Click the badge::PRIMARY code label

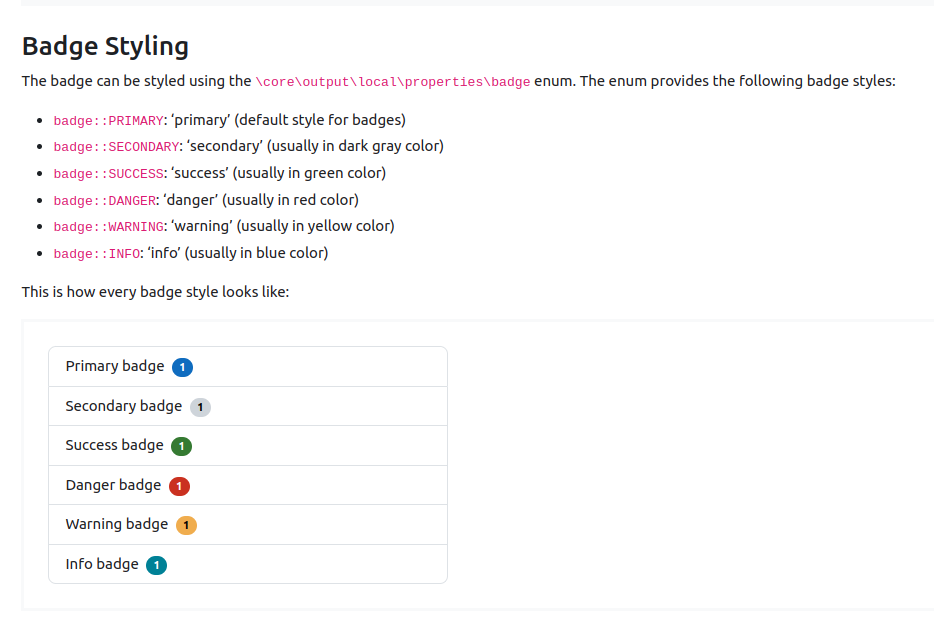point(108,121)
